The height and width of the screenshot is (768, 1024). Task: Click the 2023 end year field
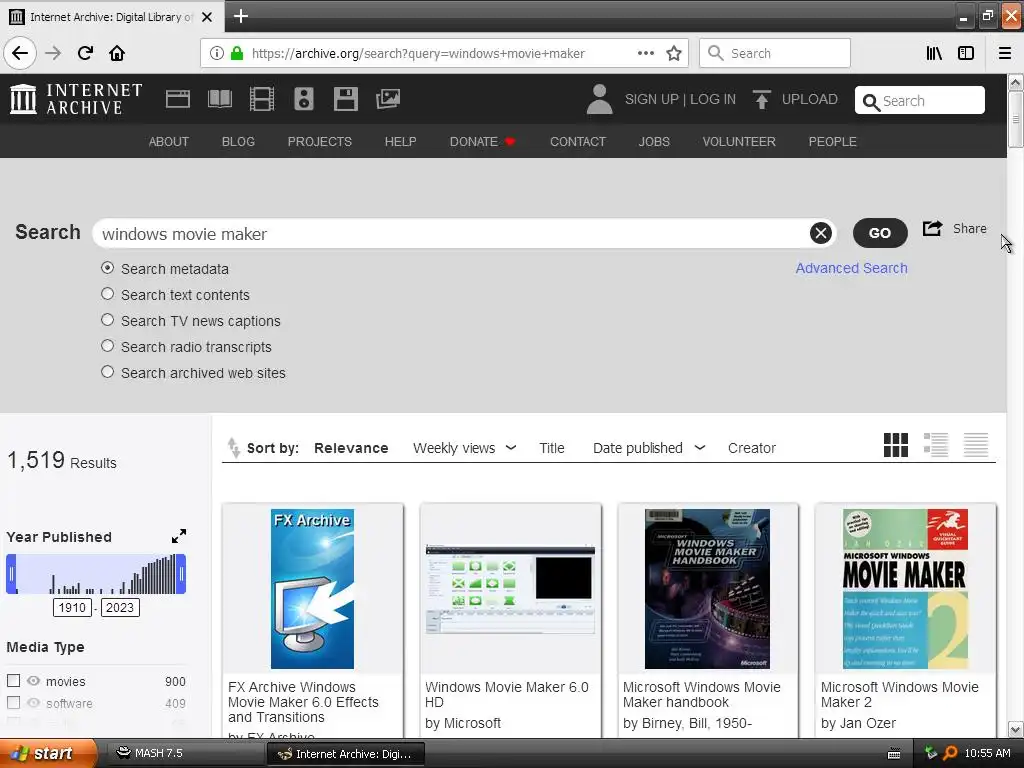click(120, 607)
